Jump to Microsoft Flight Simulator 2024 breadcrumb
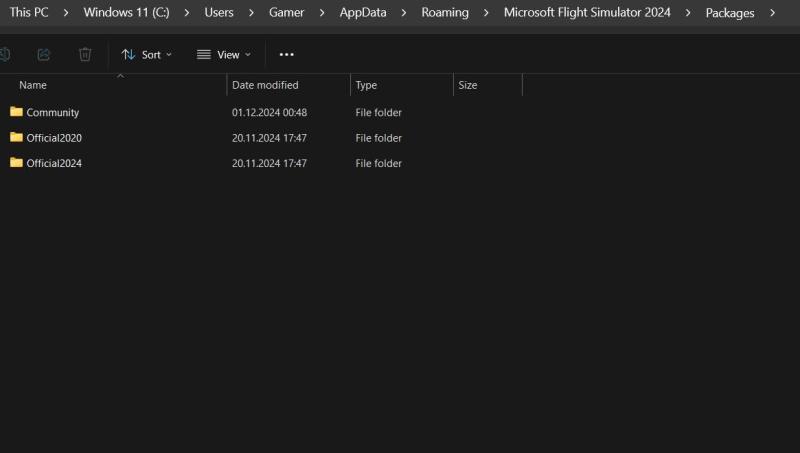 pyautogui.click(x=587, y=13)
